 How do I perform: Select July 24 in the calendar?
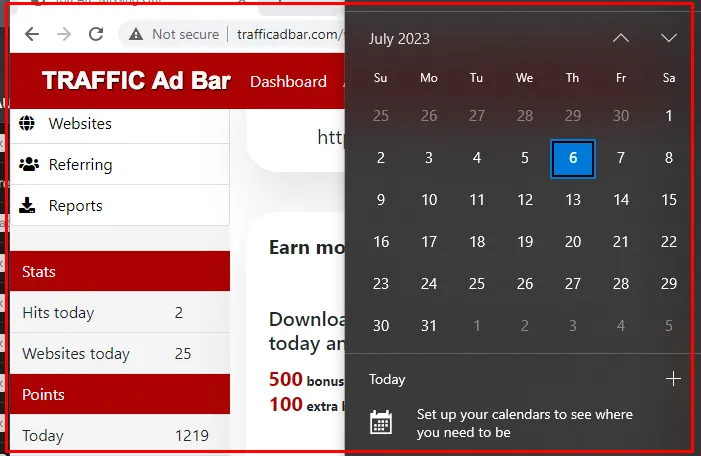pos(429,284)
